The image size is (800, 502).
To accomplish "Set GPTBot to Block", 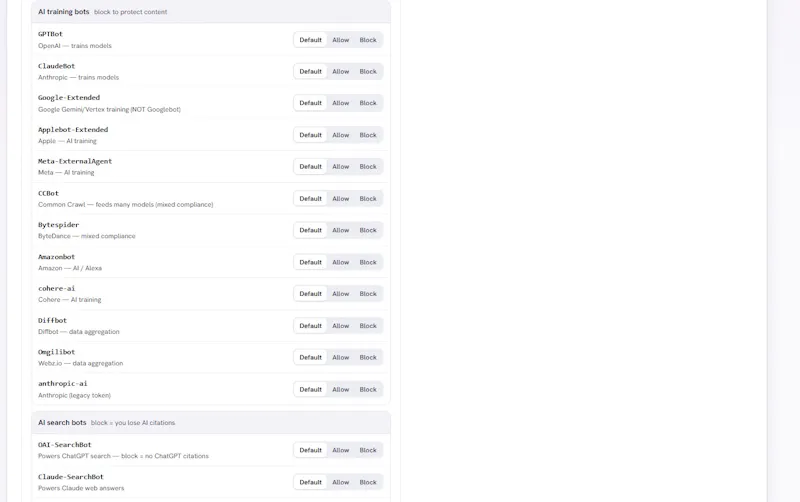I will (368, 40).
